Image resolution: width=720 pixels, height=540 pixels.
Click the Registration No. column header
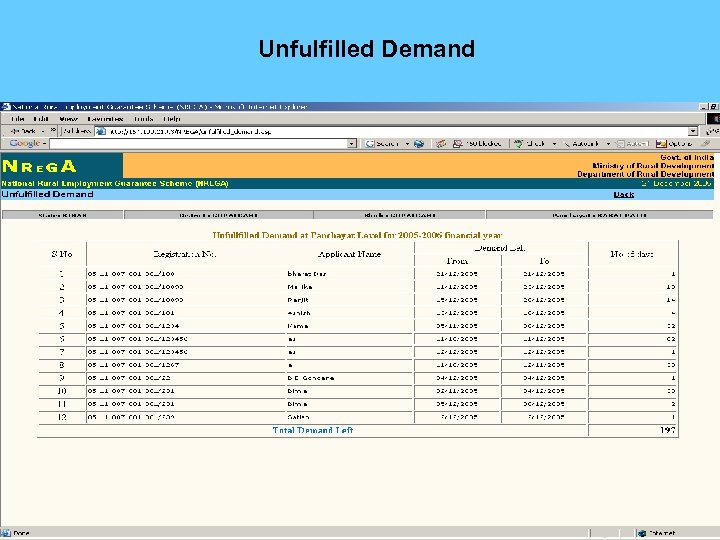coord(185,254)
